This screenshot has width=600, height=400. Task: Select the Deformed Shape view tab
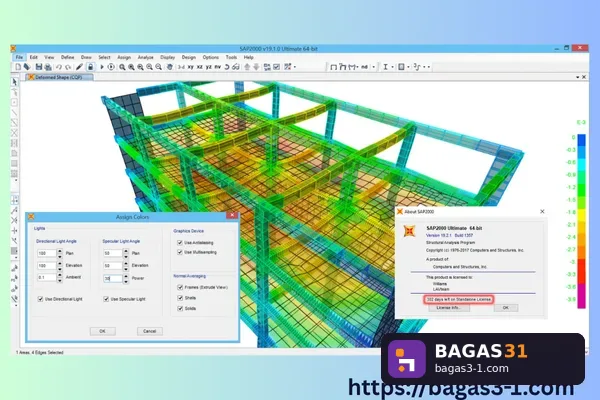tap(59, 77)
